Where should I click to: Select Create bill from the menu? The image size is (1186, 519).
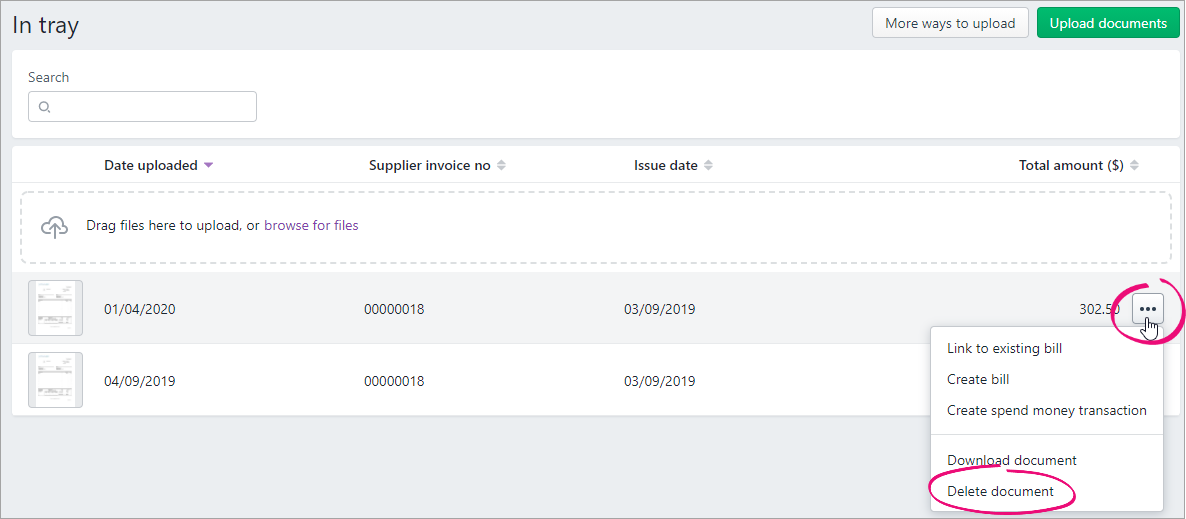click(978, 379)
